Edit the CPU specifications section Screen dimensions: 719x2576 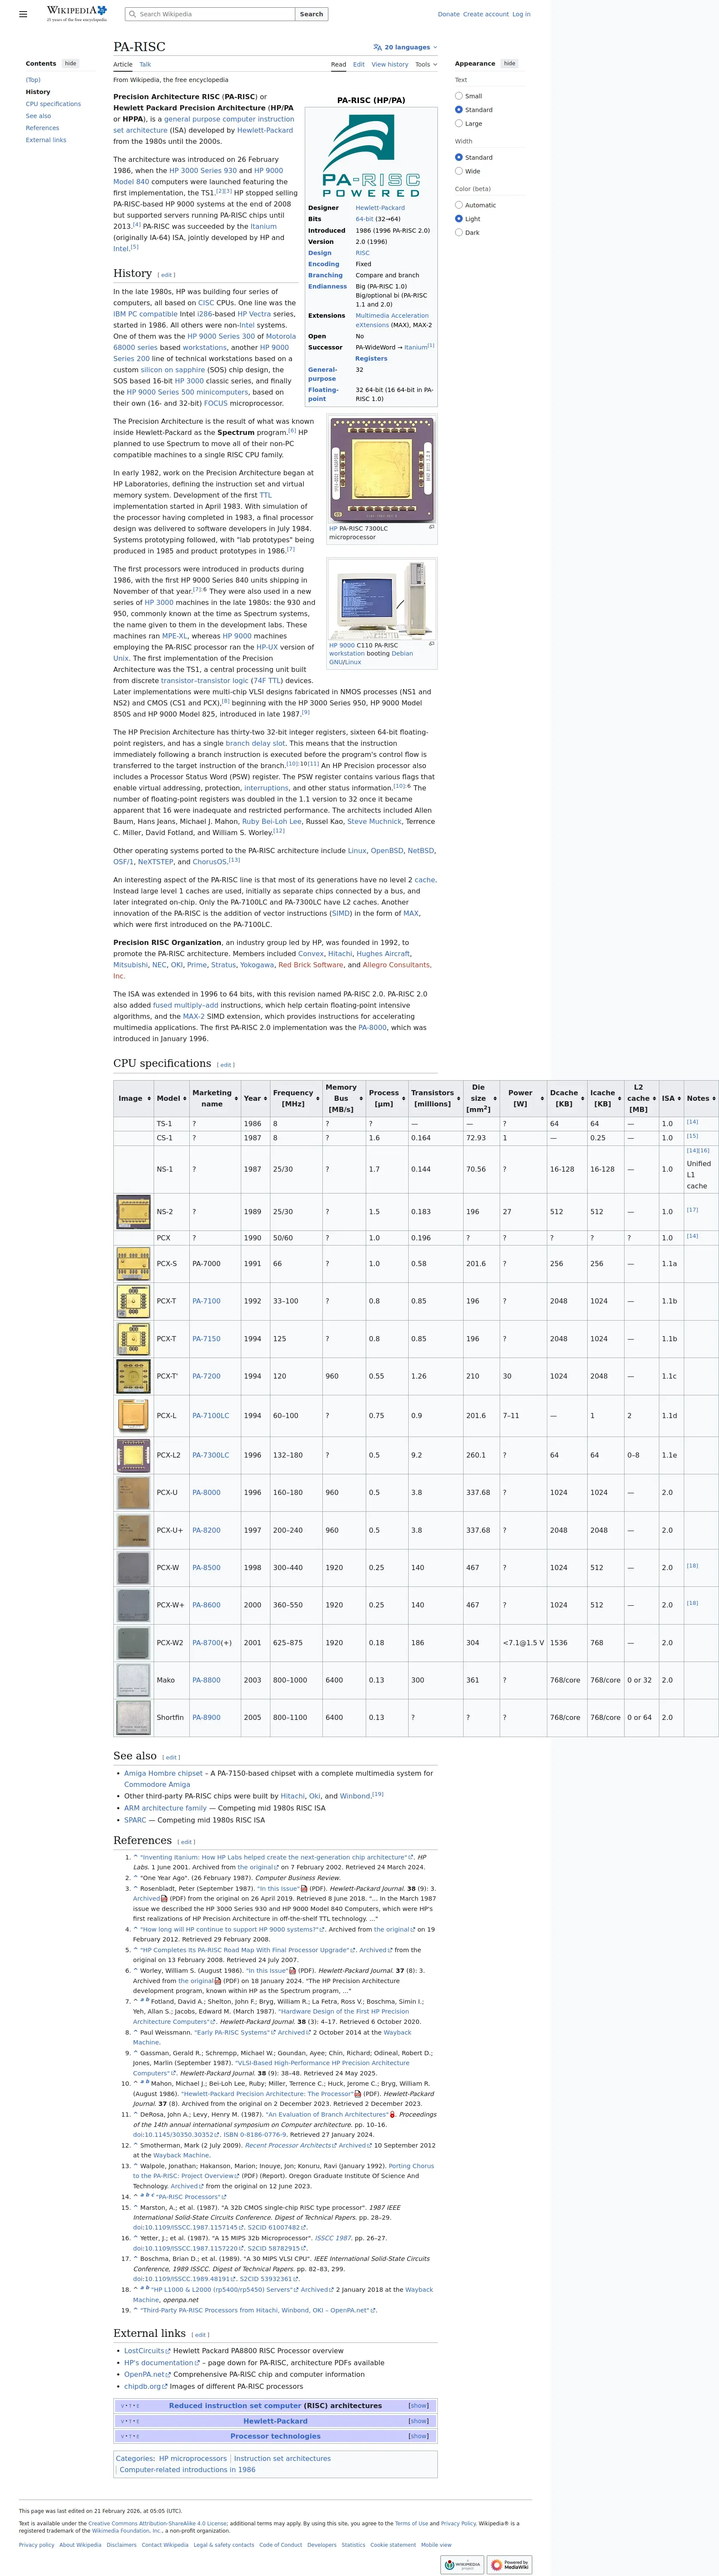pyautogui.click(x=226, y=1065)
